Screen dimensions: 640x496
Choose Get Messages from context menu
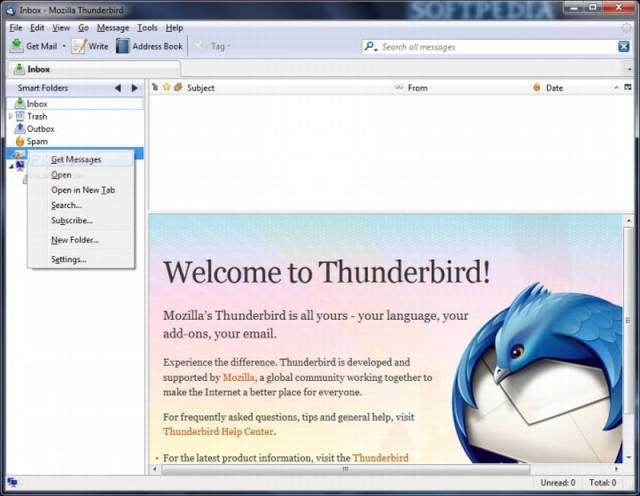(x=76, y=159)
